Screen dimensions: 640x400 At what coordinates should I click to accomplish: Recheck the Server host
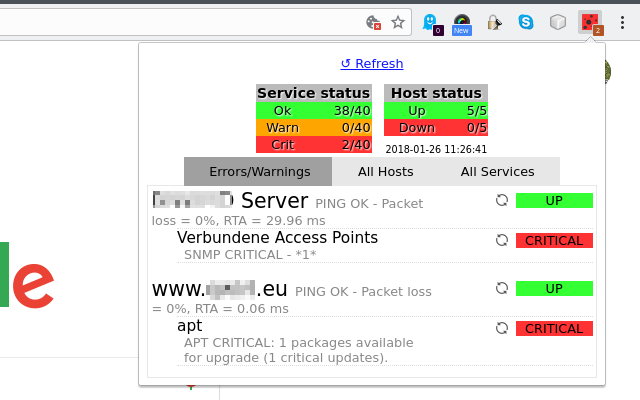coord(502,200)
